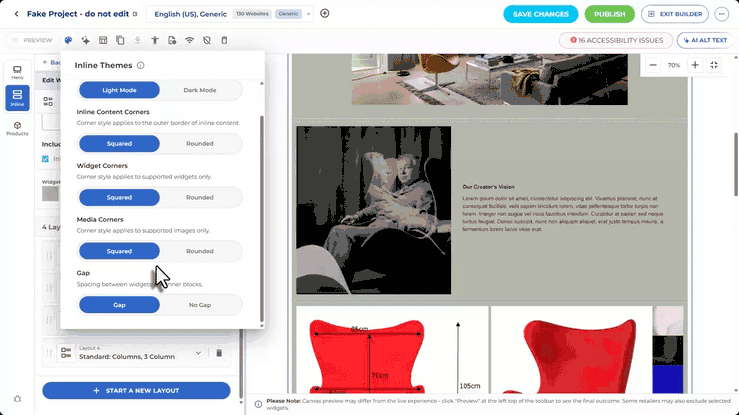The image size is (739, 415).
Task: Fit canvas with the collapse icon
Action: pyautogui.click(x=714, y=65)
